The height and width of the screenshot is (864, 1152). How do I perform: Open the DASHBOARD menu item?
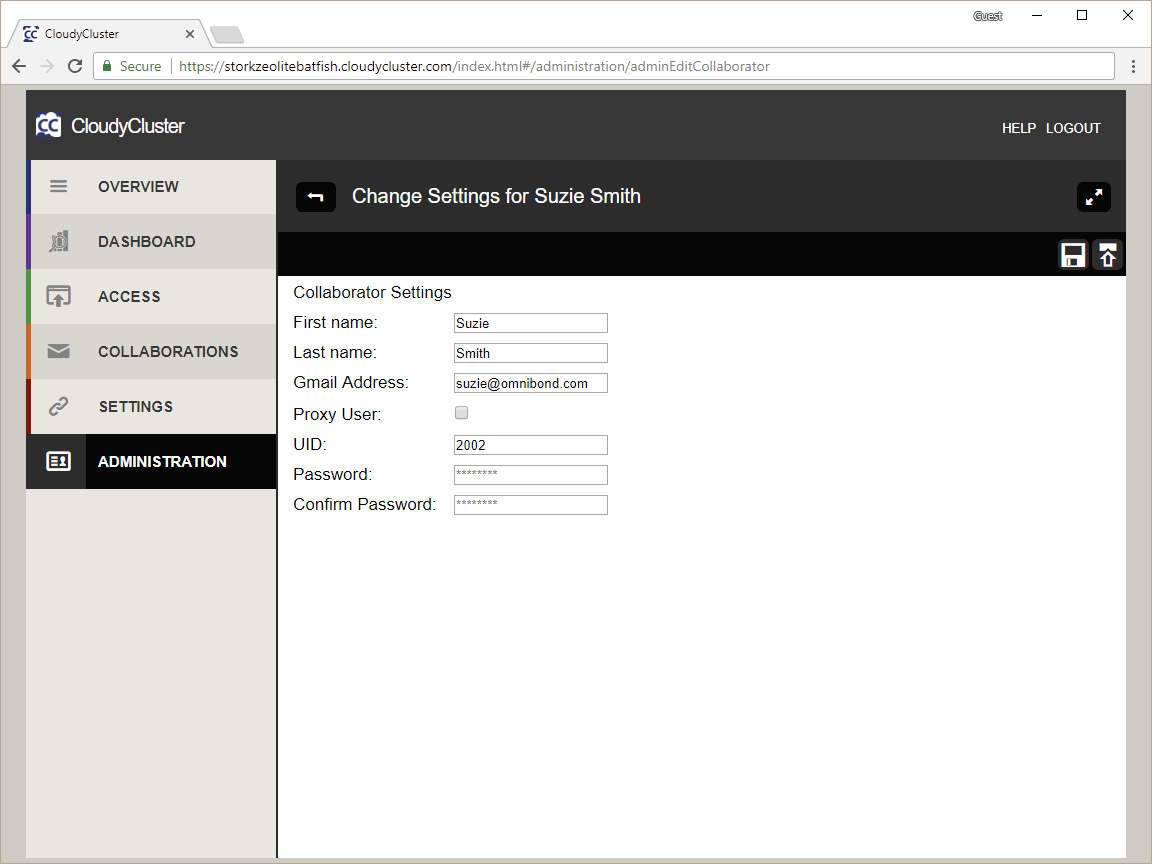[153, 242]
